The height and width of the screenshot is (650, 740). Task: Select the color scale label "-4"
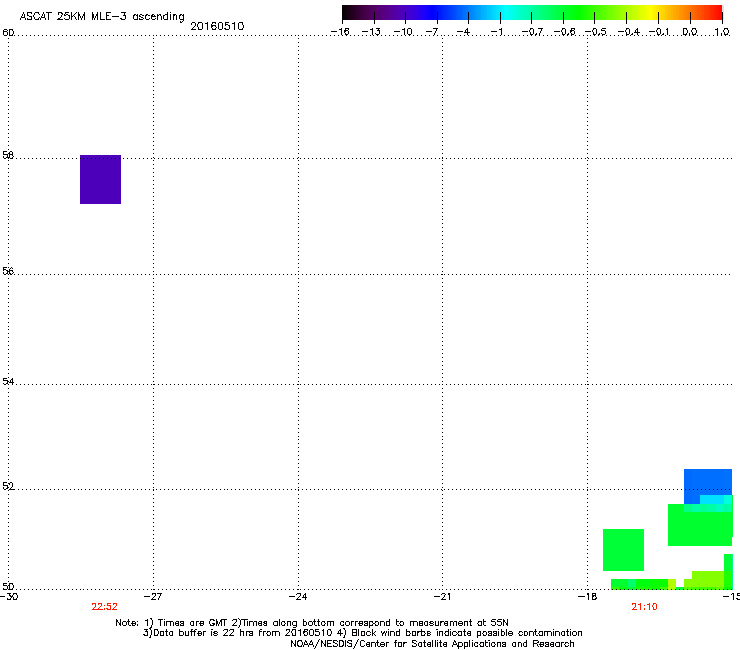(463, 32)
